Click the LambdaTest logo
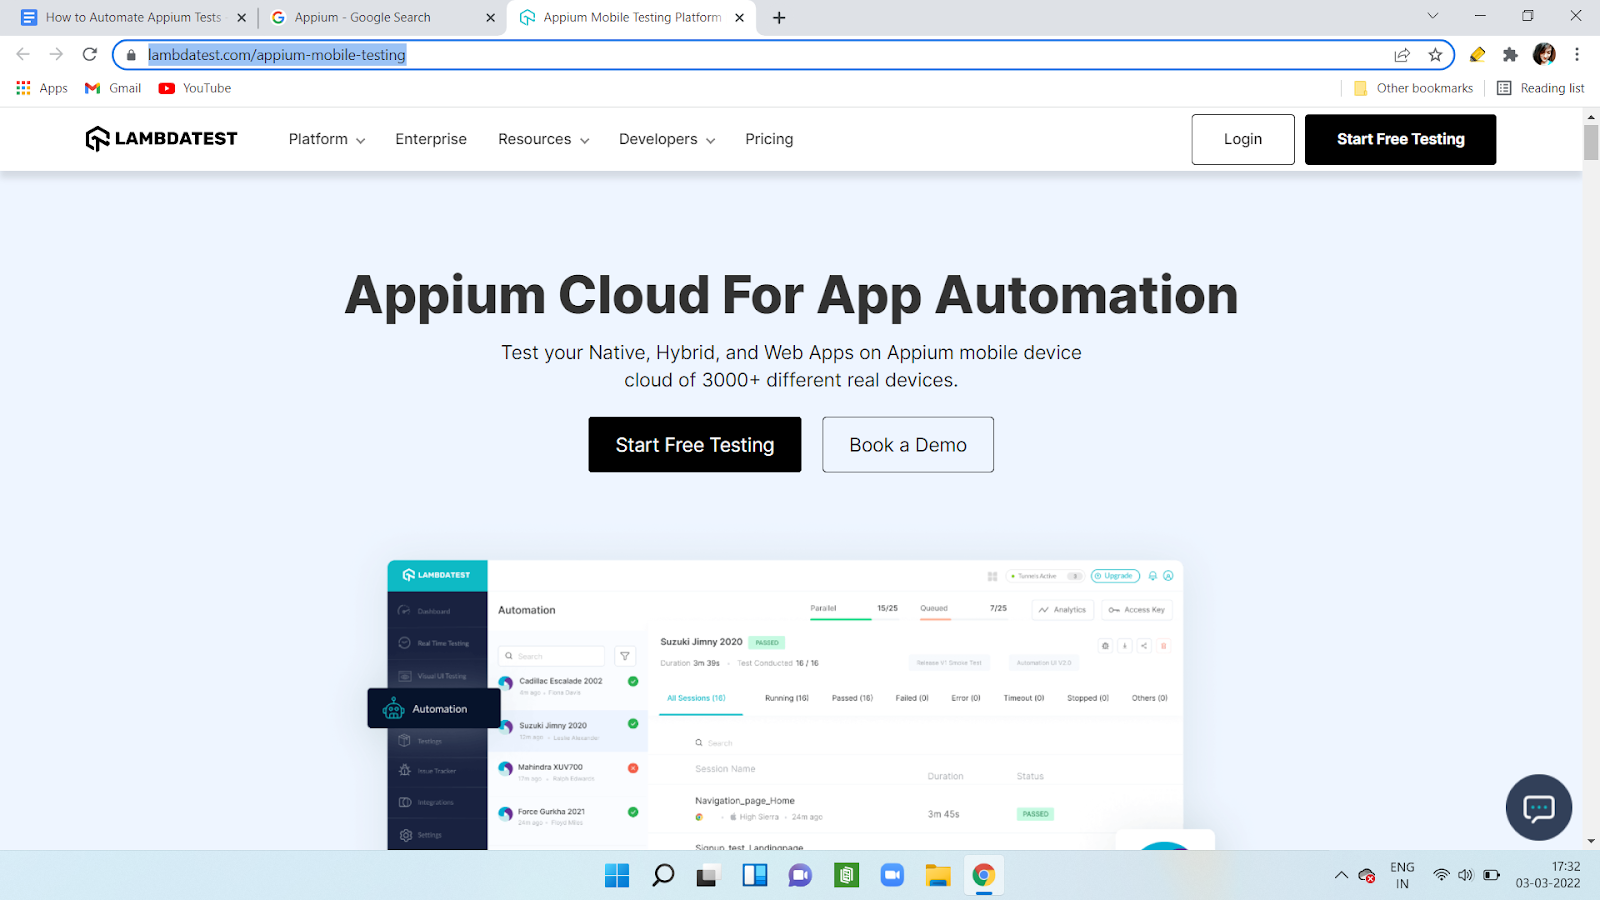The image size is (1600, 900). [161, 139]
